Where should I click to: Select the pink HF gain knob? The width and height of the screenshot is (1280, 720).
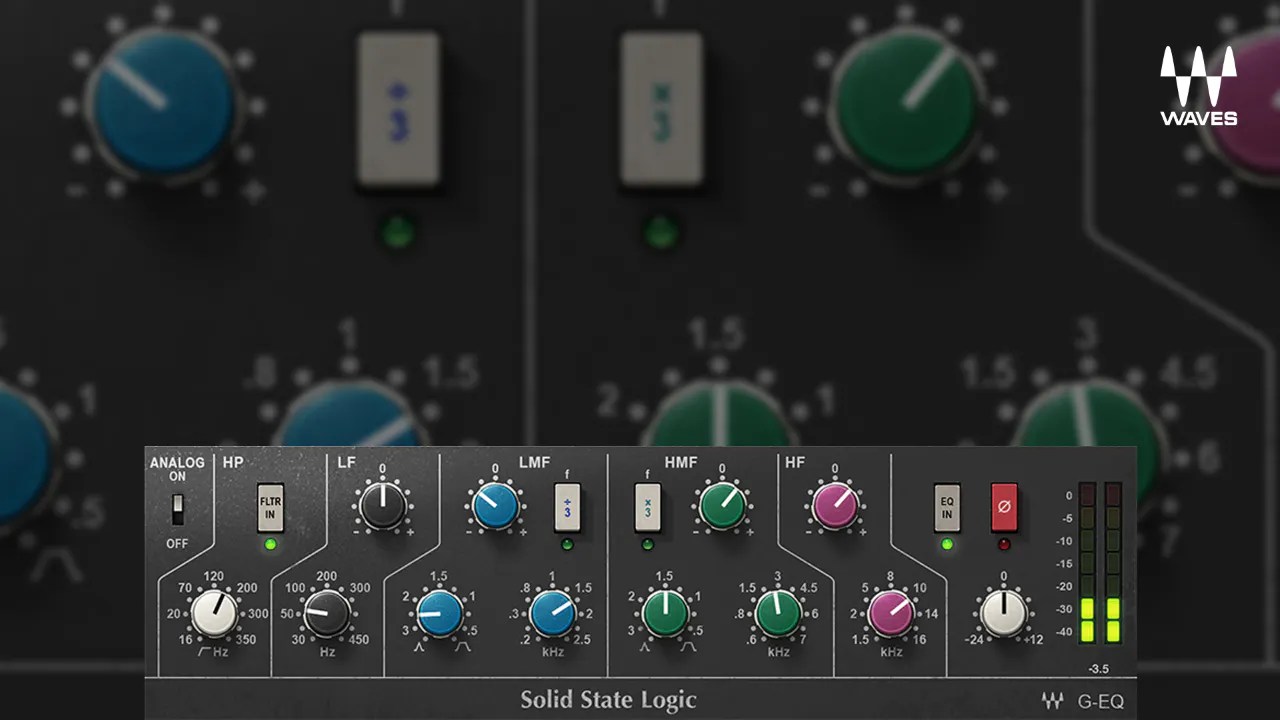pos(834,505)
